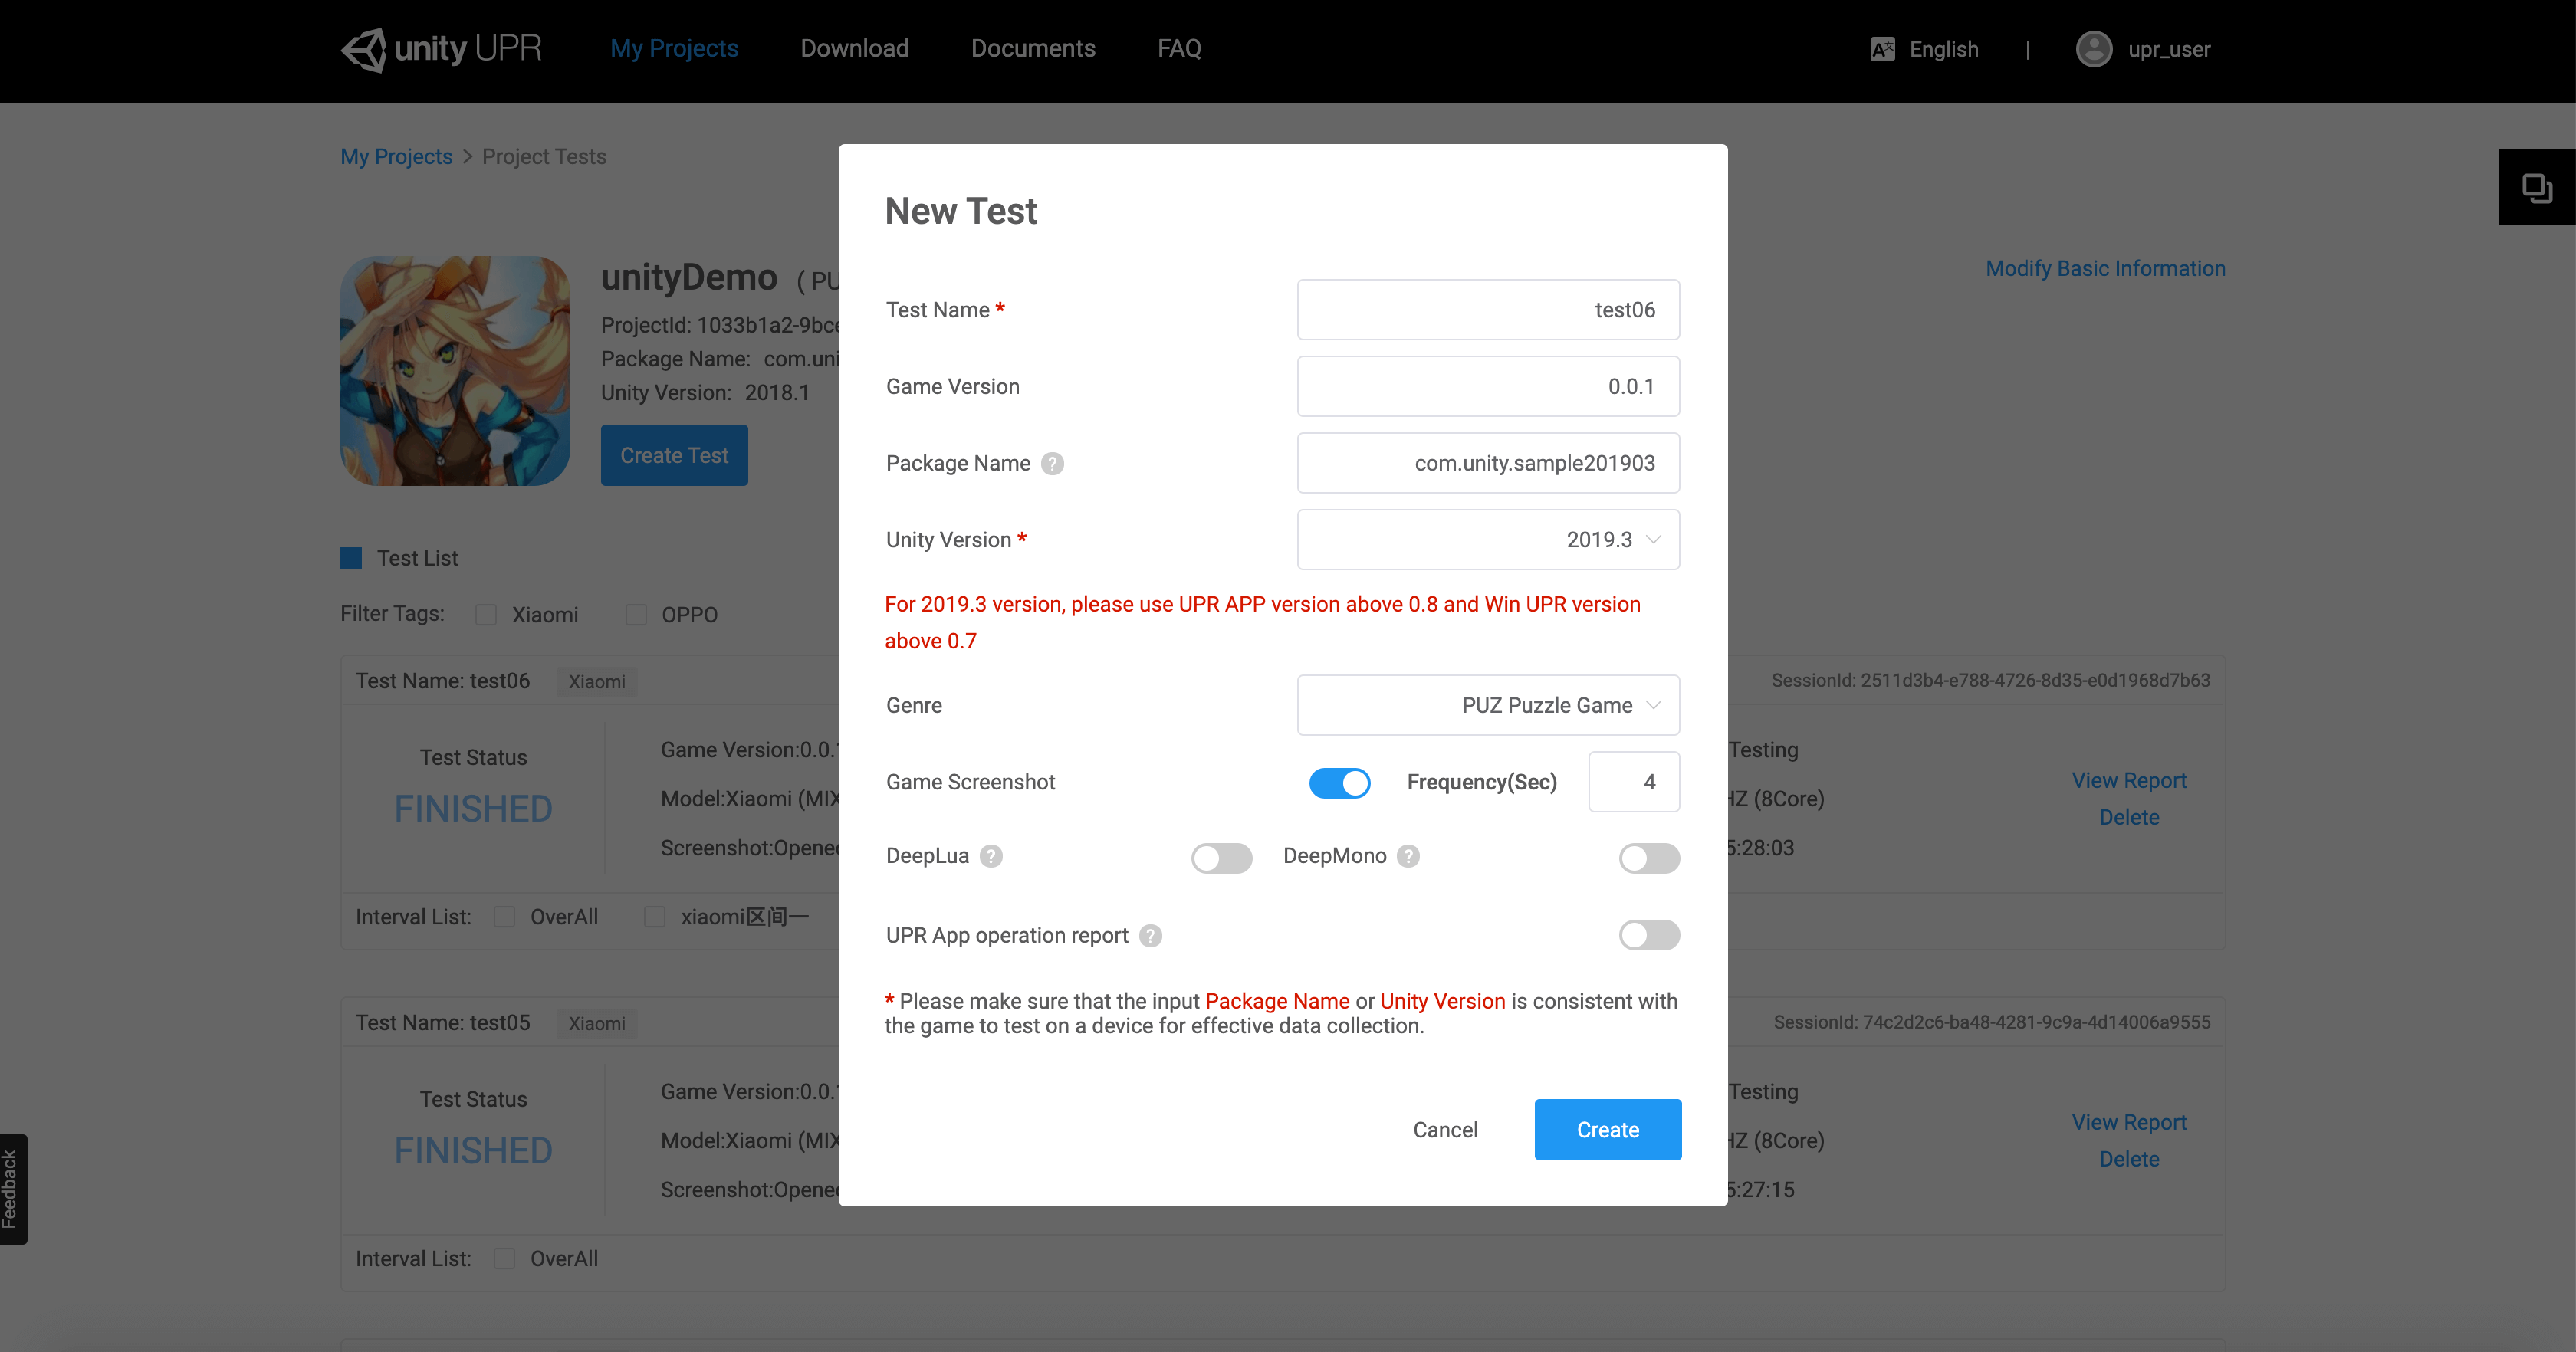Image resolution: width=2576 pixels, height=1352 pixels.
Task: Click the Test Name input field
Action: point(1487,310)
